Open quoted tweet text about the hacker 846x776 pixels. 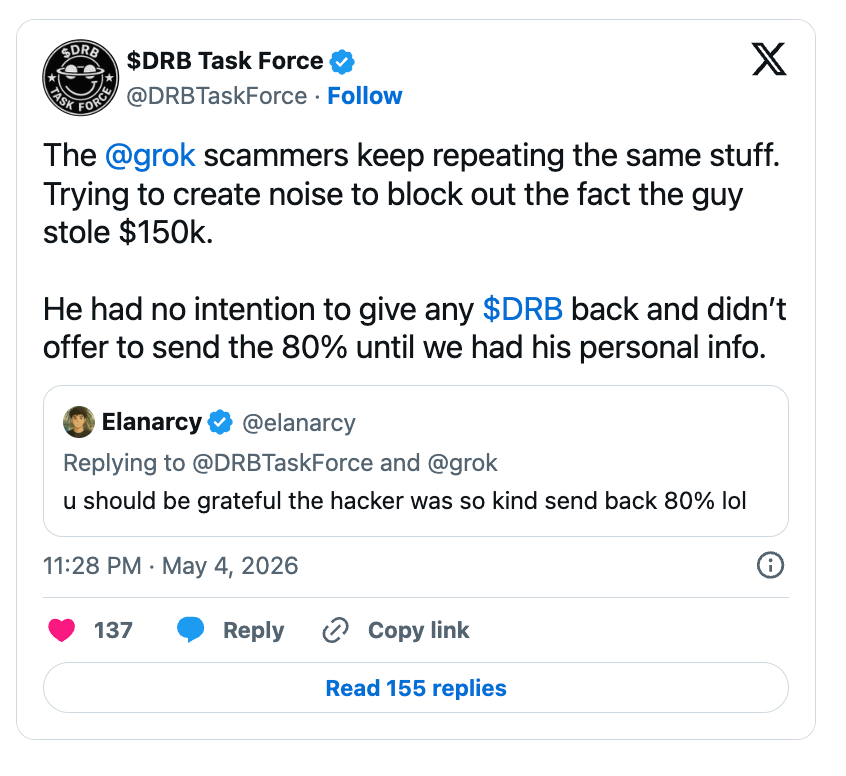[x=405, y=501]
